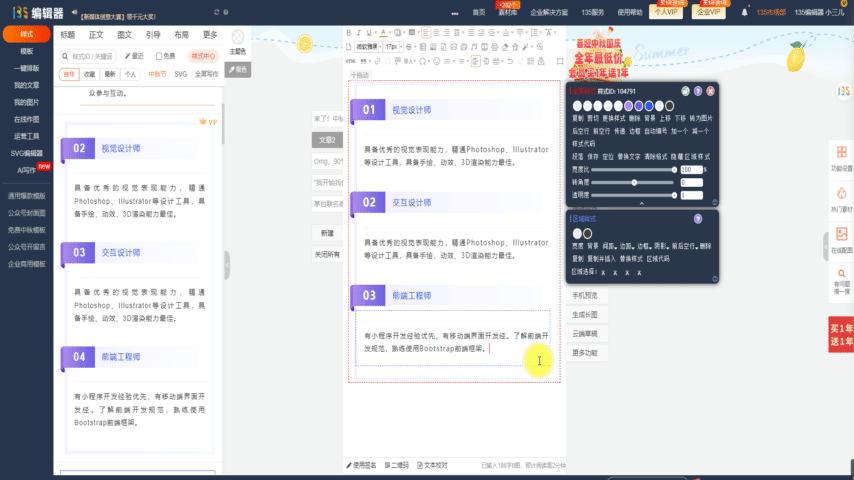Open 热门素材 in right sidebar
Screen dimensions: 854x480
click(841, 199)
